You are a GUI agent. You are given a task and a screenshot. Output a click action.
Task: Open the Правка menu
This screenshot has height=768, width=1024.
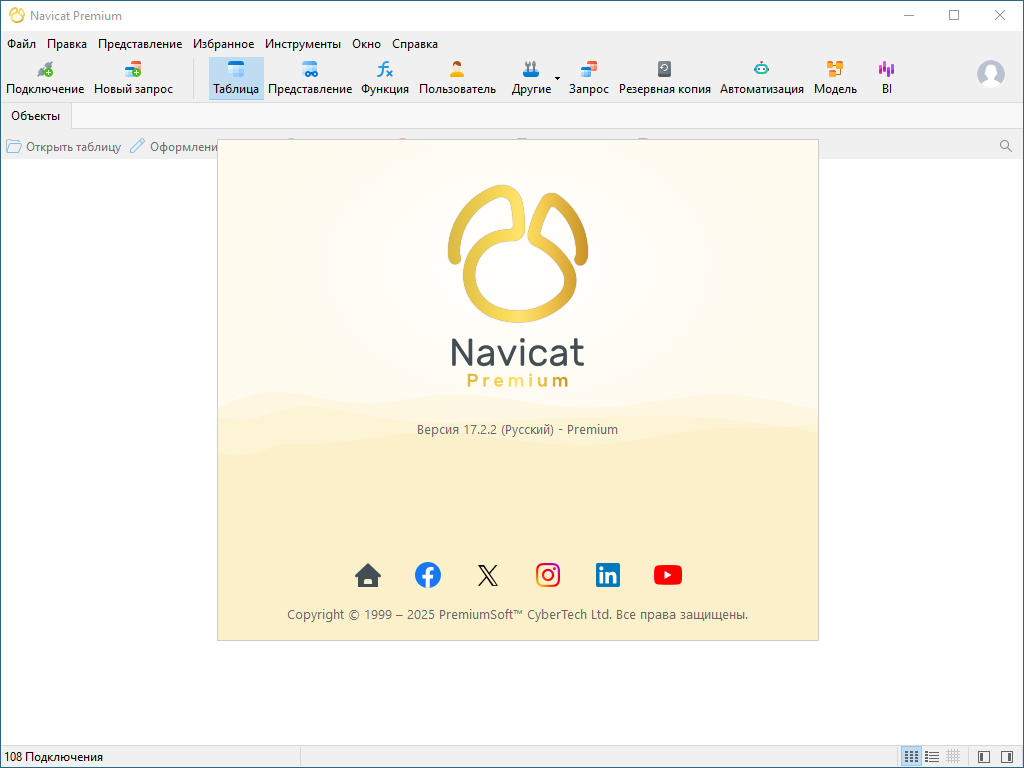coord(67,44)
